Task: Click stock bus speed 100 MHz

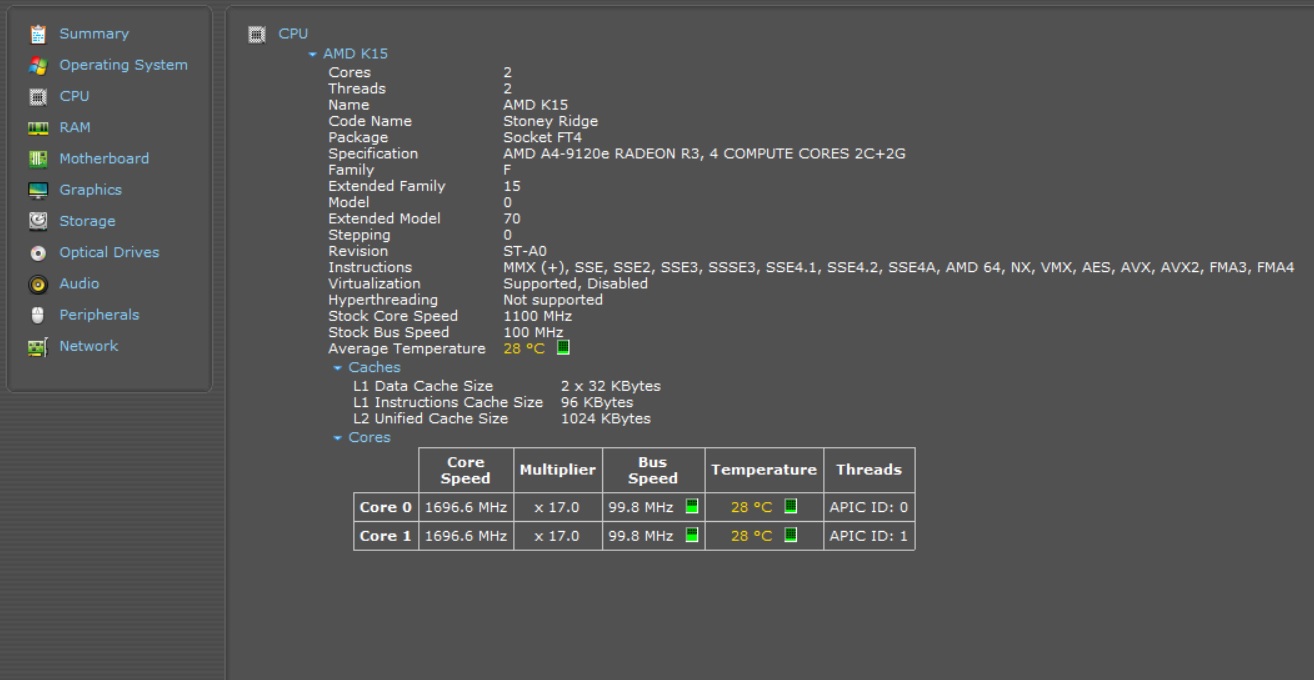Action: (x=533, y=332)
